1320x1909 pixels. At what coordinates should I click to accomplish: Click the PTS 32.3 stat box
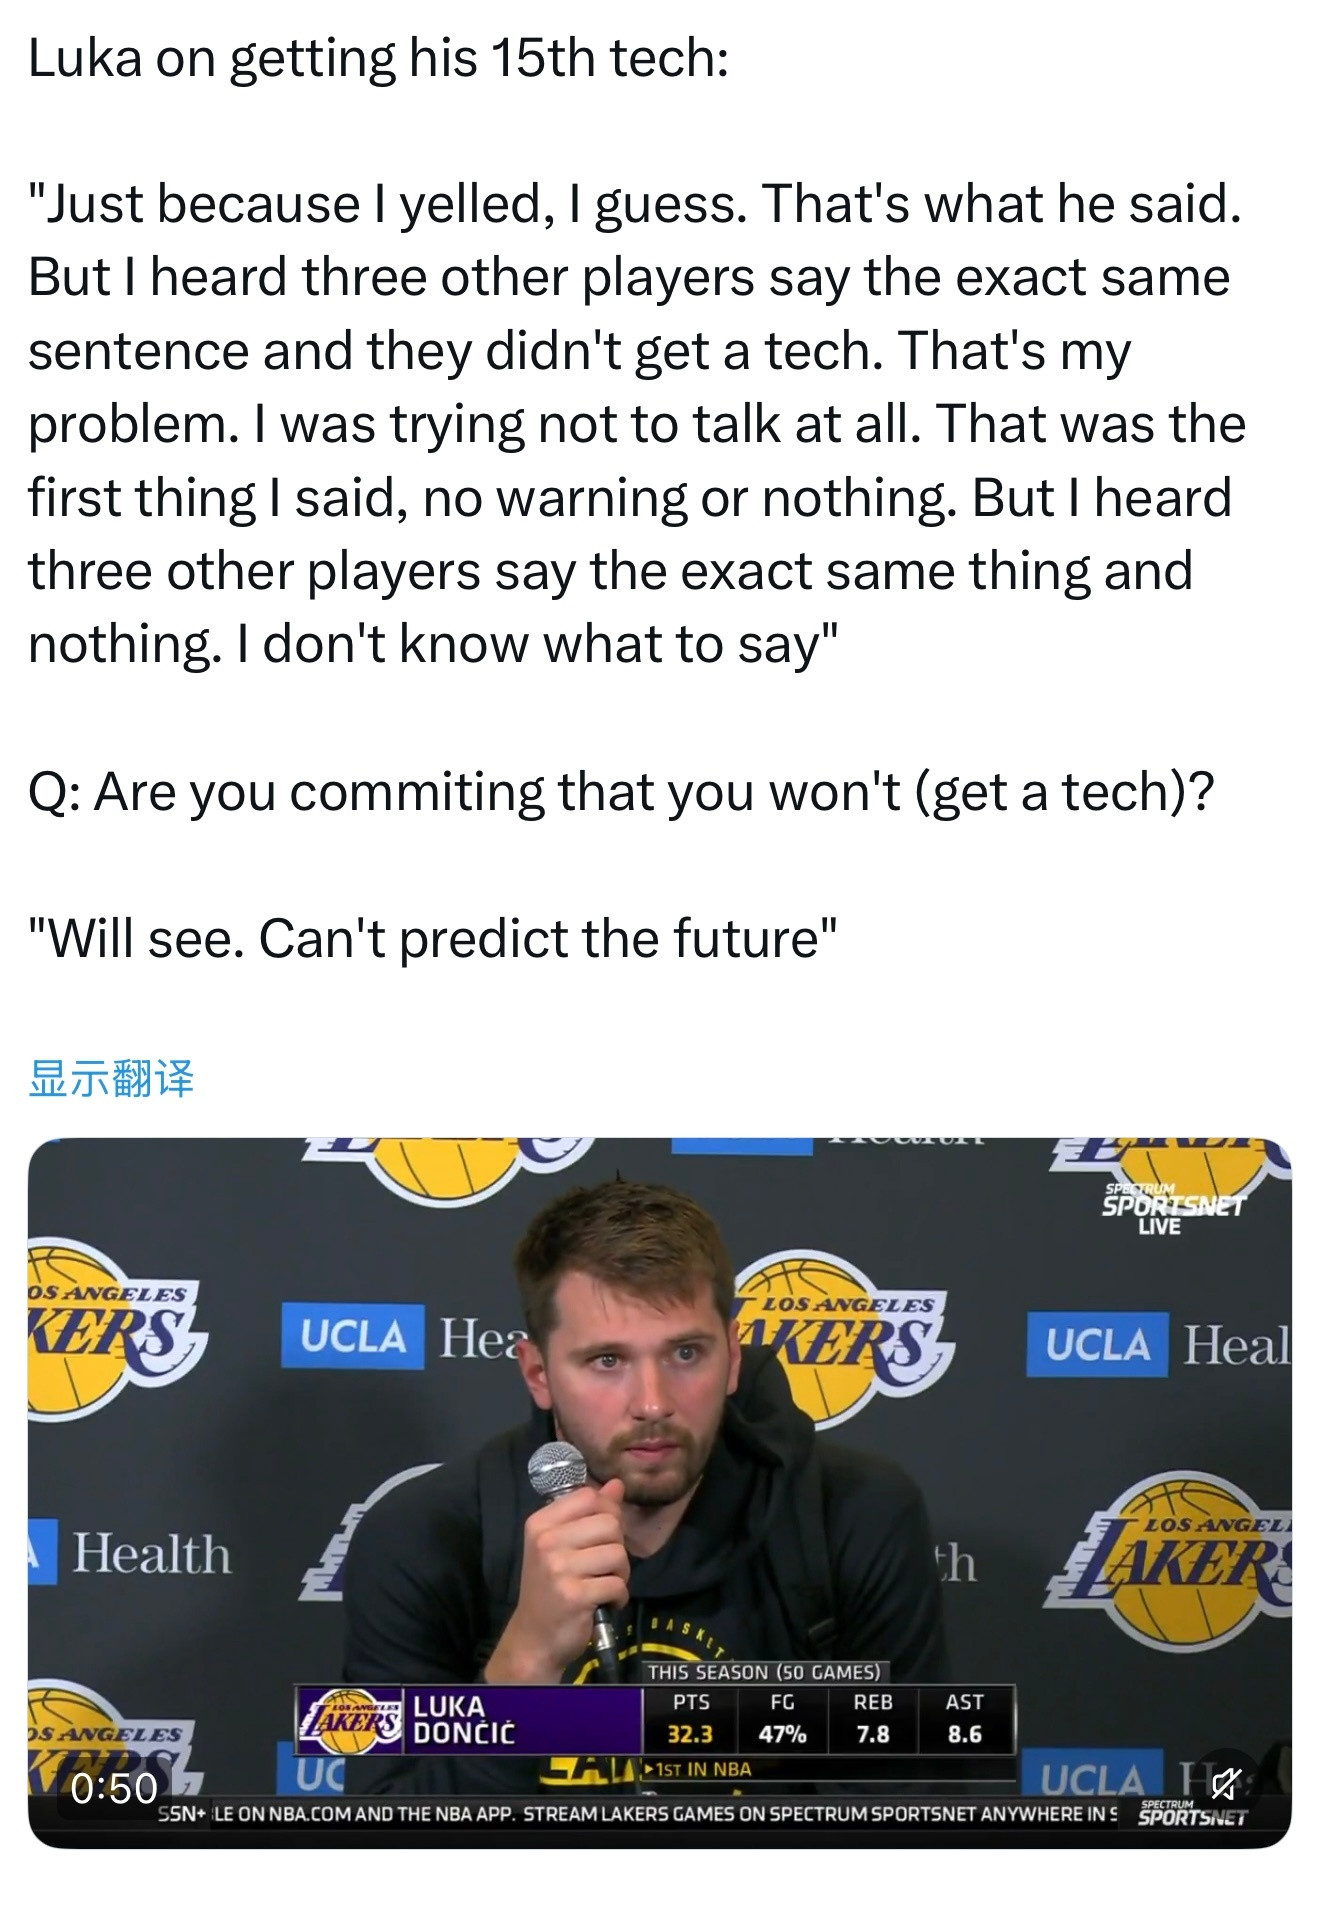[x=690, y=1719]
